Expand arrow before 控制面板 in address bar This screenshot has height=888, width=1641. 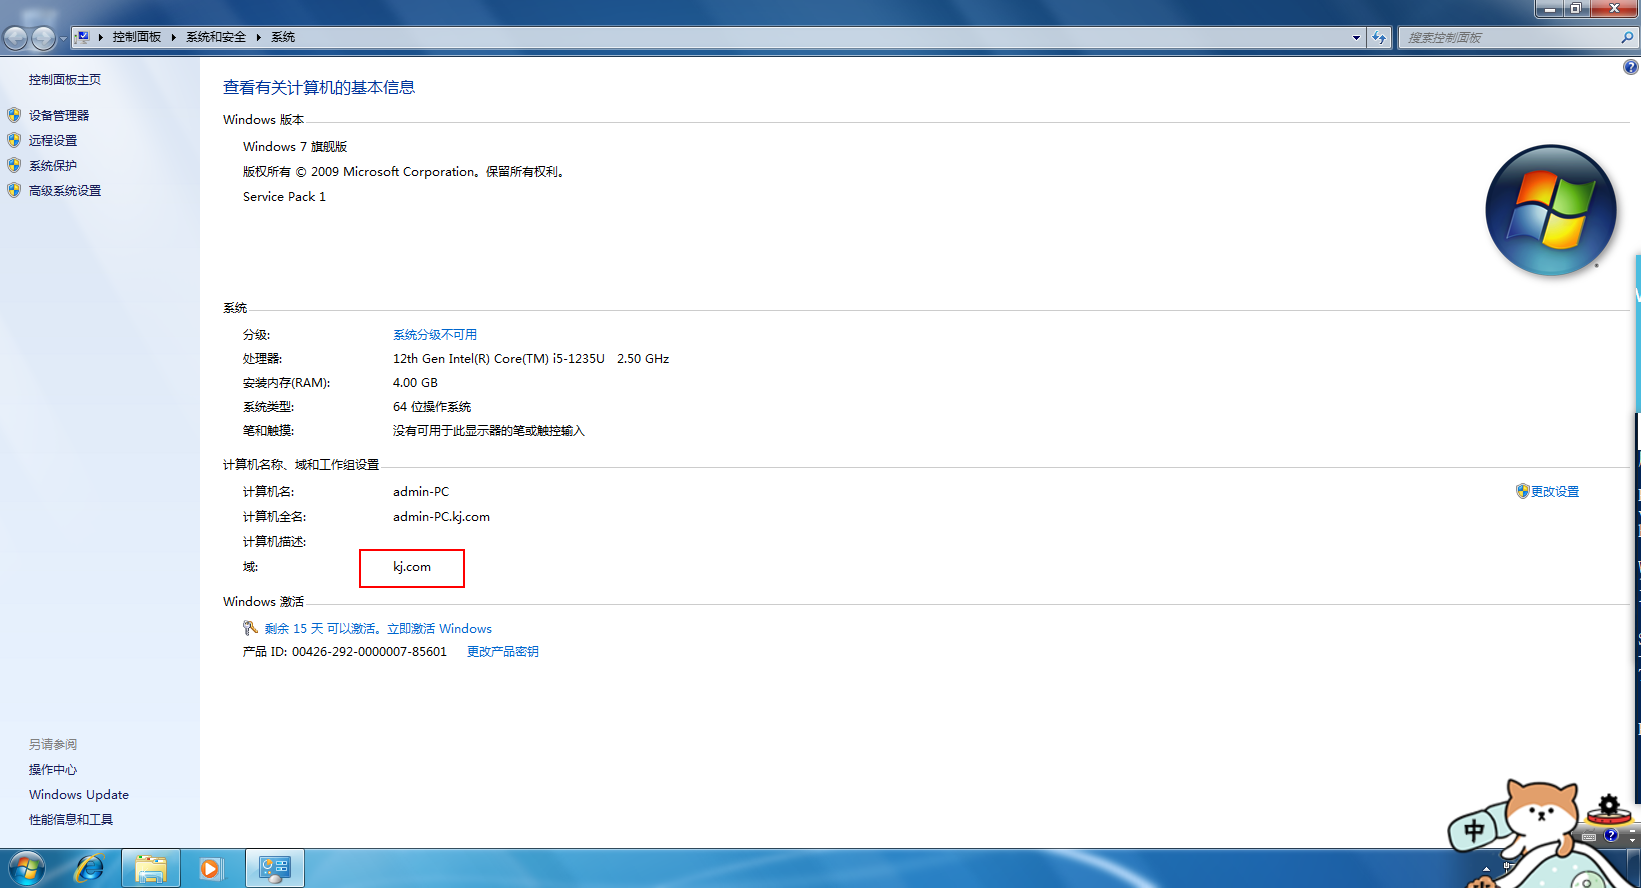101,37
